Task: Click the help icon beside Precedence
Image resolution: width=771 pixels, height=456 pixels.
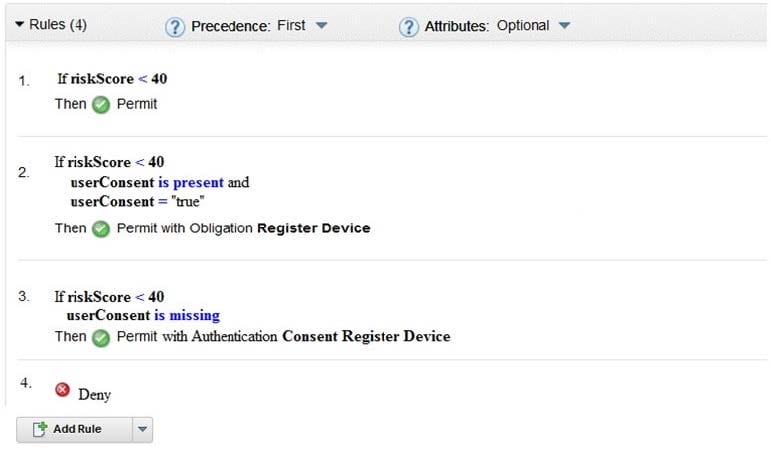Action: [x=175, y=27]
